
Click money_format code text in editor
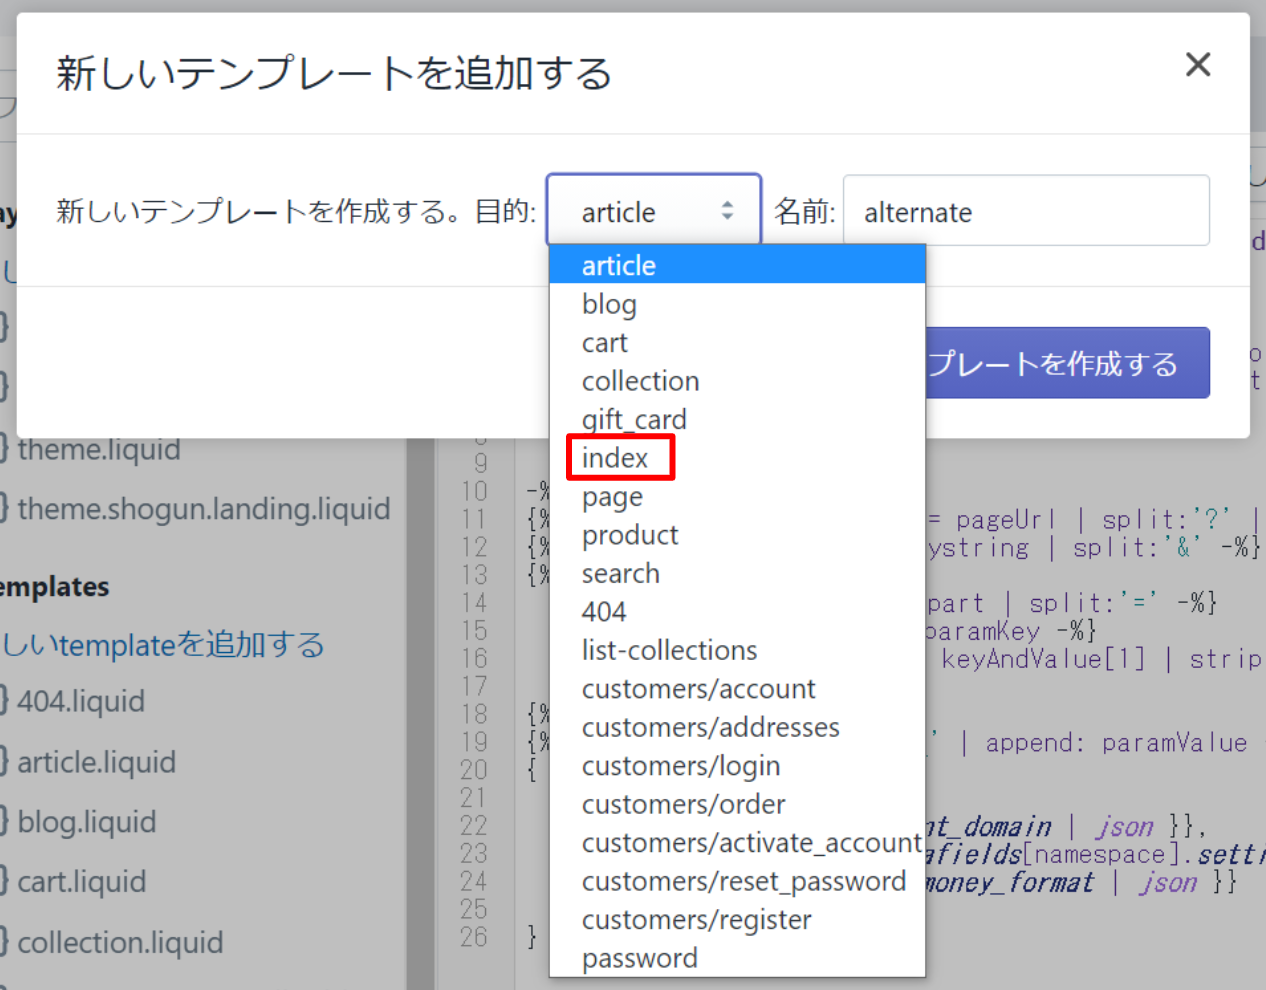click(x=1010, y=882)
